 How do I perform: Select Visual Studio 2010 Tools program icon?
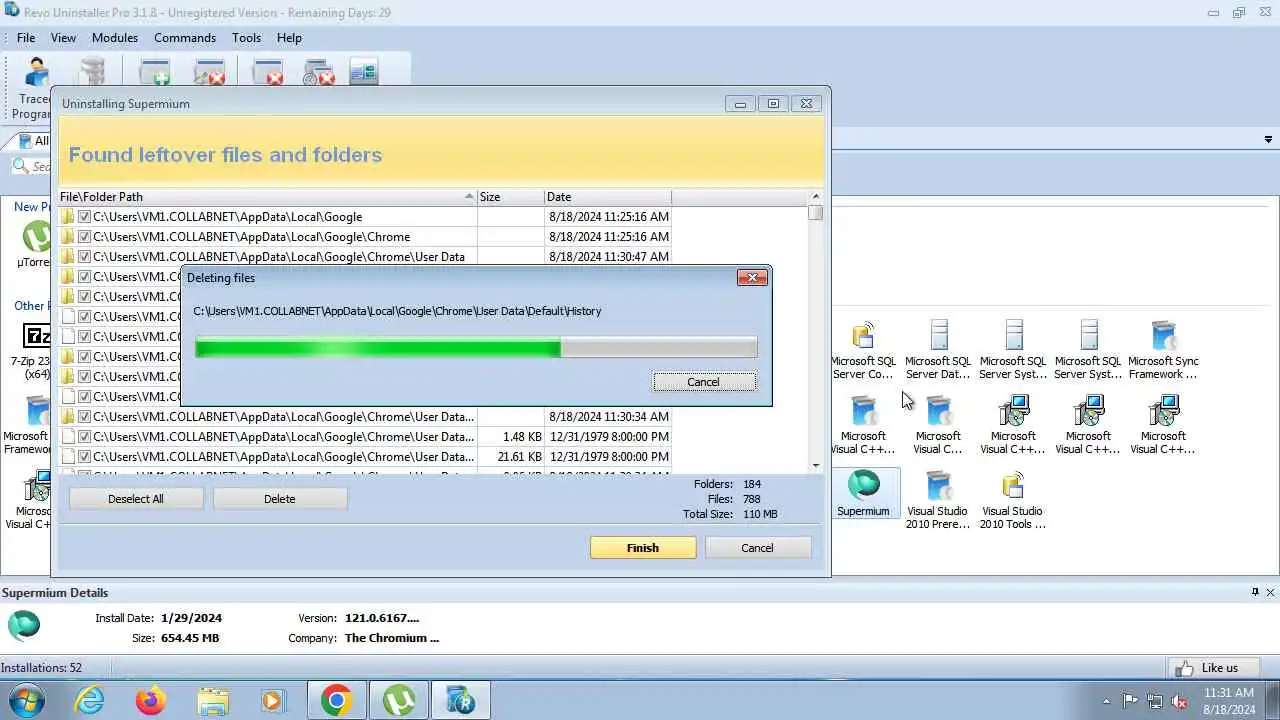point(1013,500)
